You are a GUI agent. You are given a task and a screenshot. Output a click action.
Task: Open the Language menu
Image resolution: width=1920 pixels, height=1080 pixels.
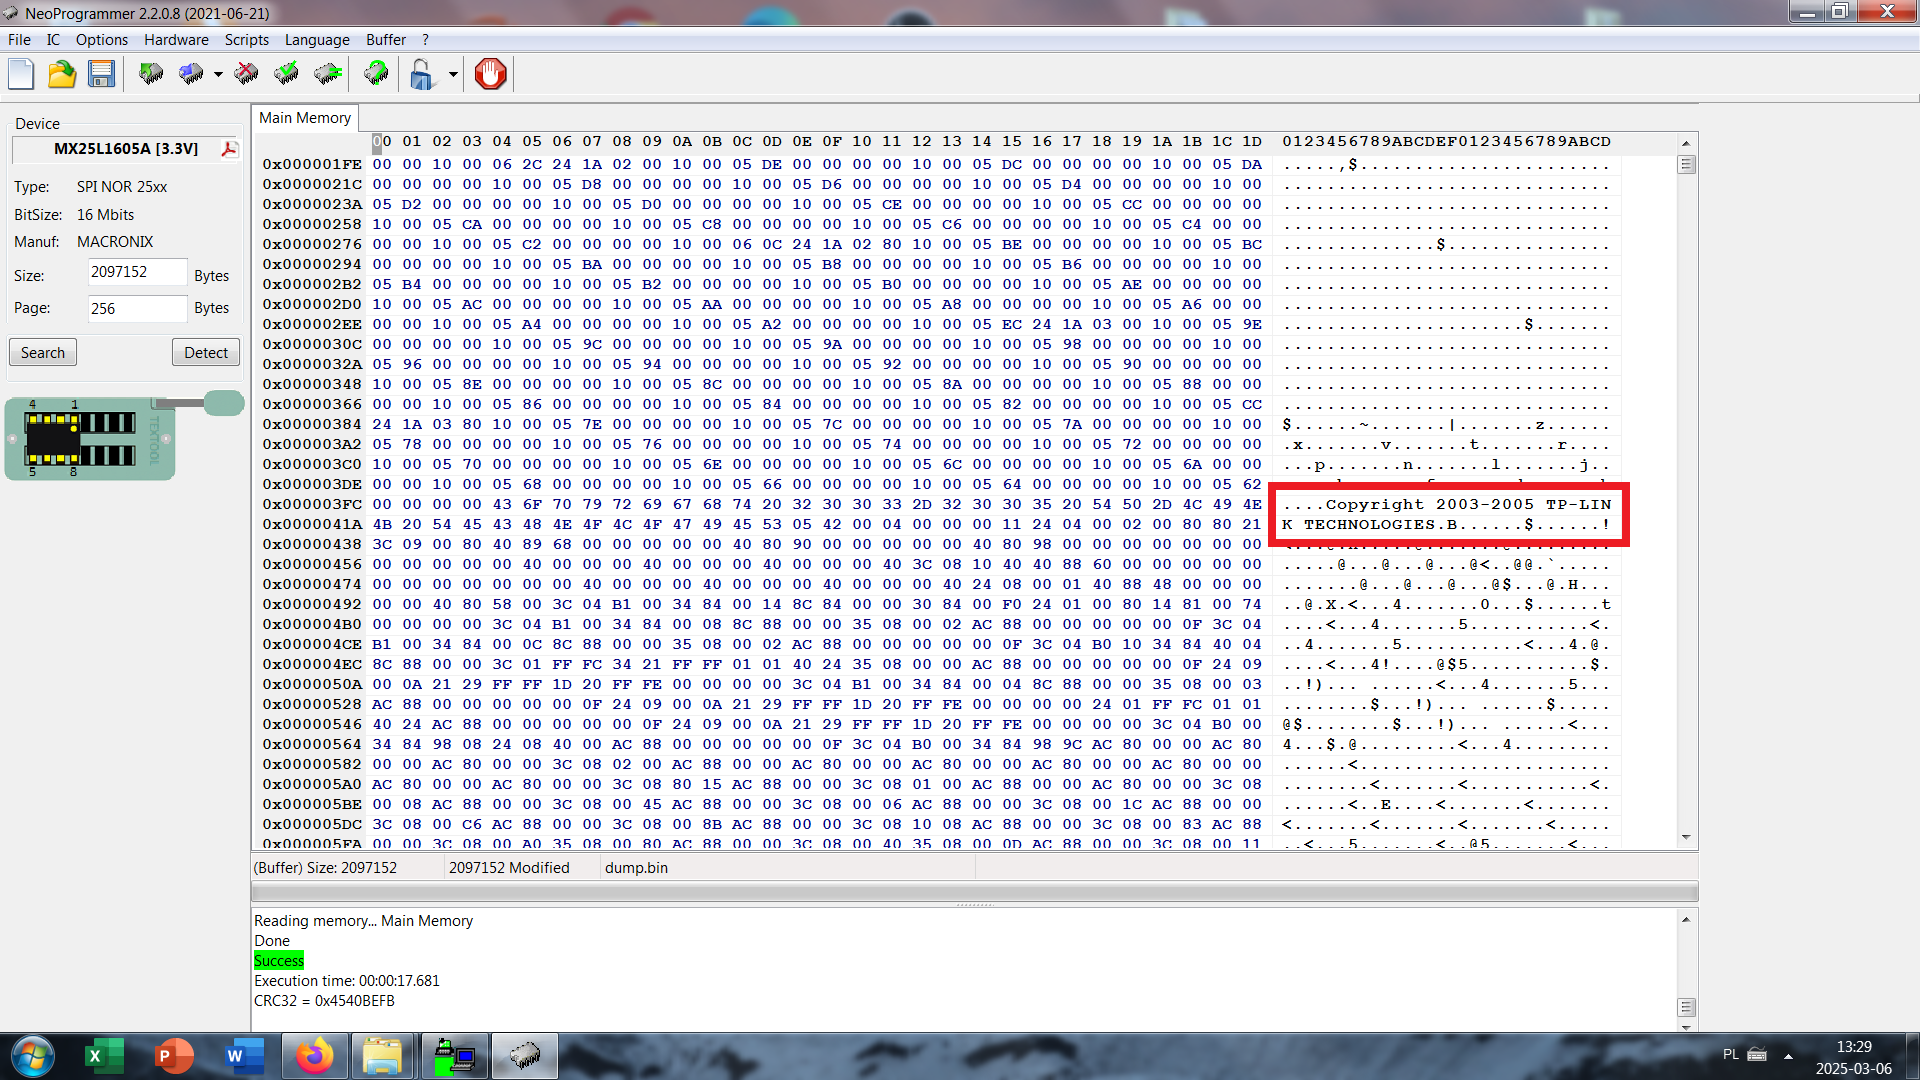click(x=317, y=40)
